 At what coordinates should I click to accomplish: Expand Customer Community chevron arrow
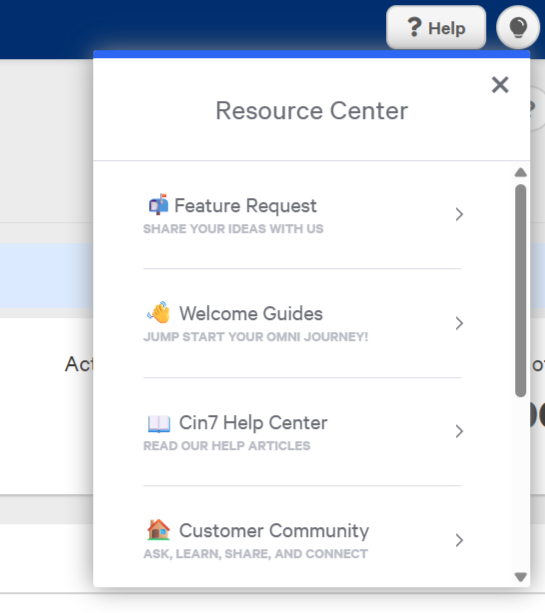coord(459,540)
